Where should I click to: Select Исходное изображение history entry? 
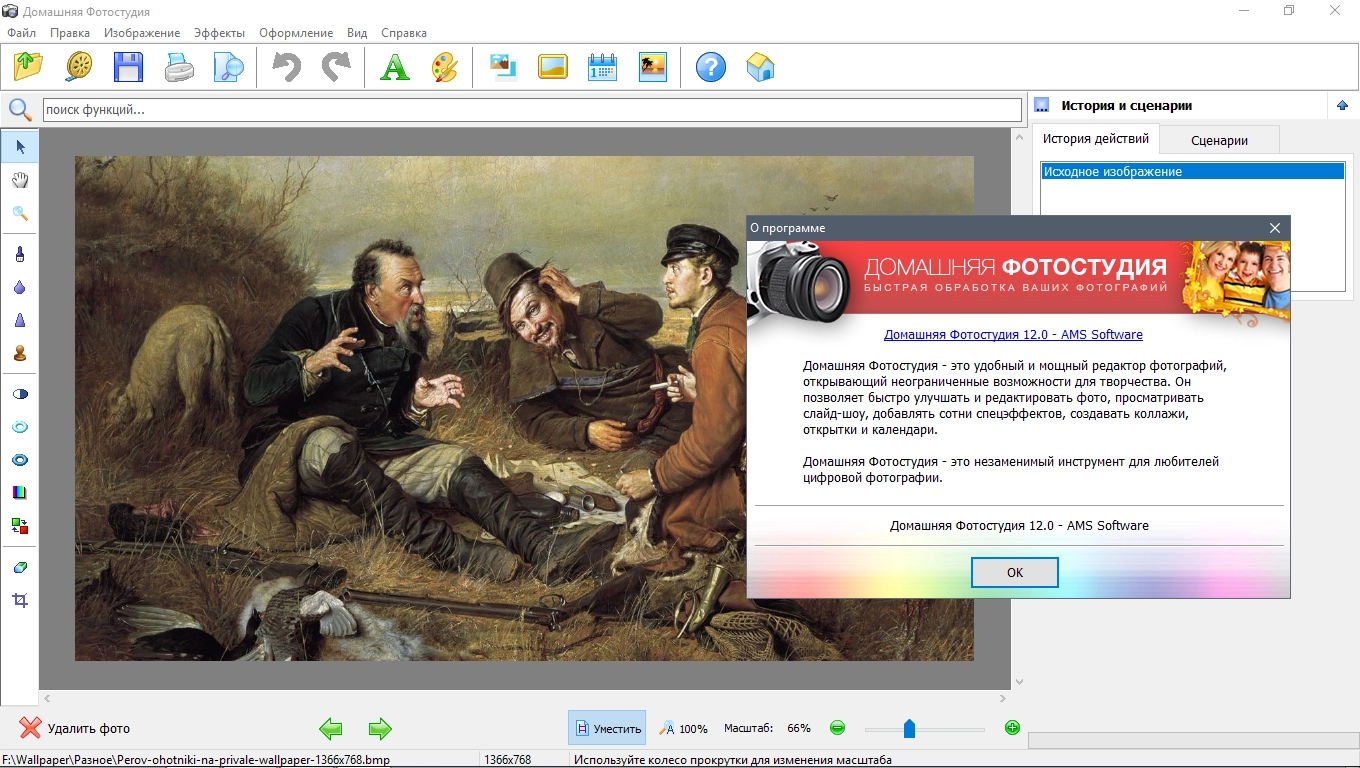click(1192, 172)
